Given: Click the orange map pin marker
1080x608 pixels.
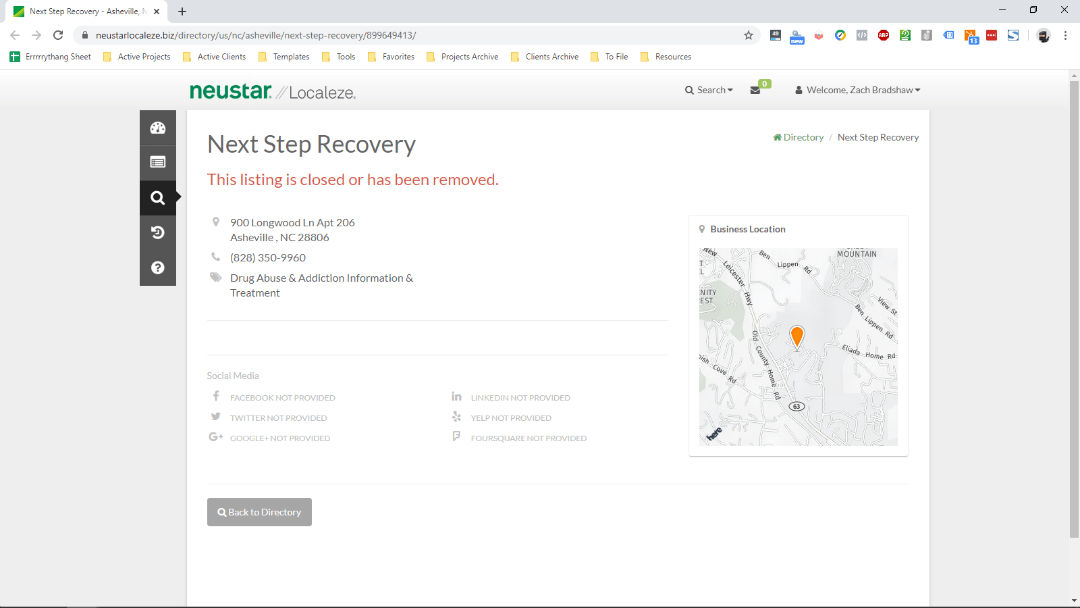Looking at the screenshot, I should click(x=797, y=337).
